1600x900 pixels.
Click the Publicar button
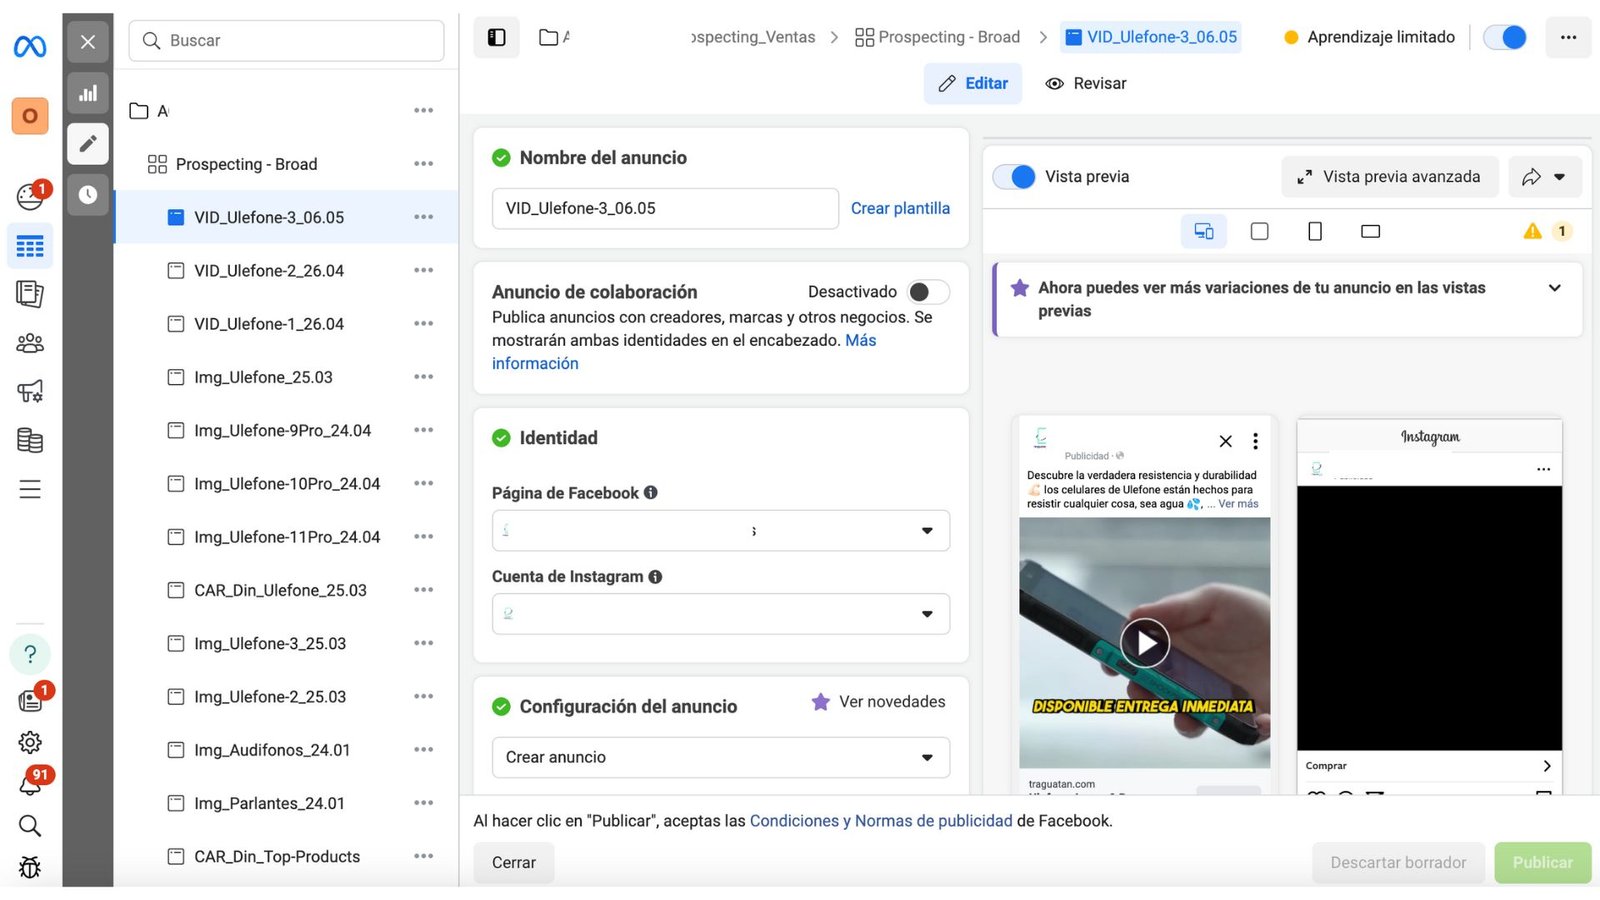tap(1543, 862)
